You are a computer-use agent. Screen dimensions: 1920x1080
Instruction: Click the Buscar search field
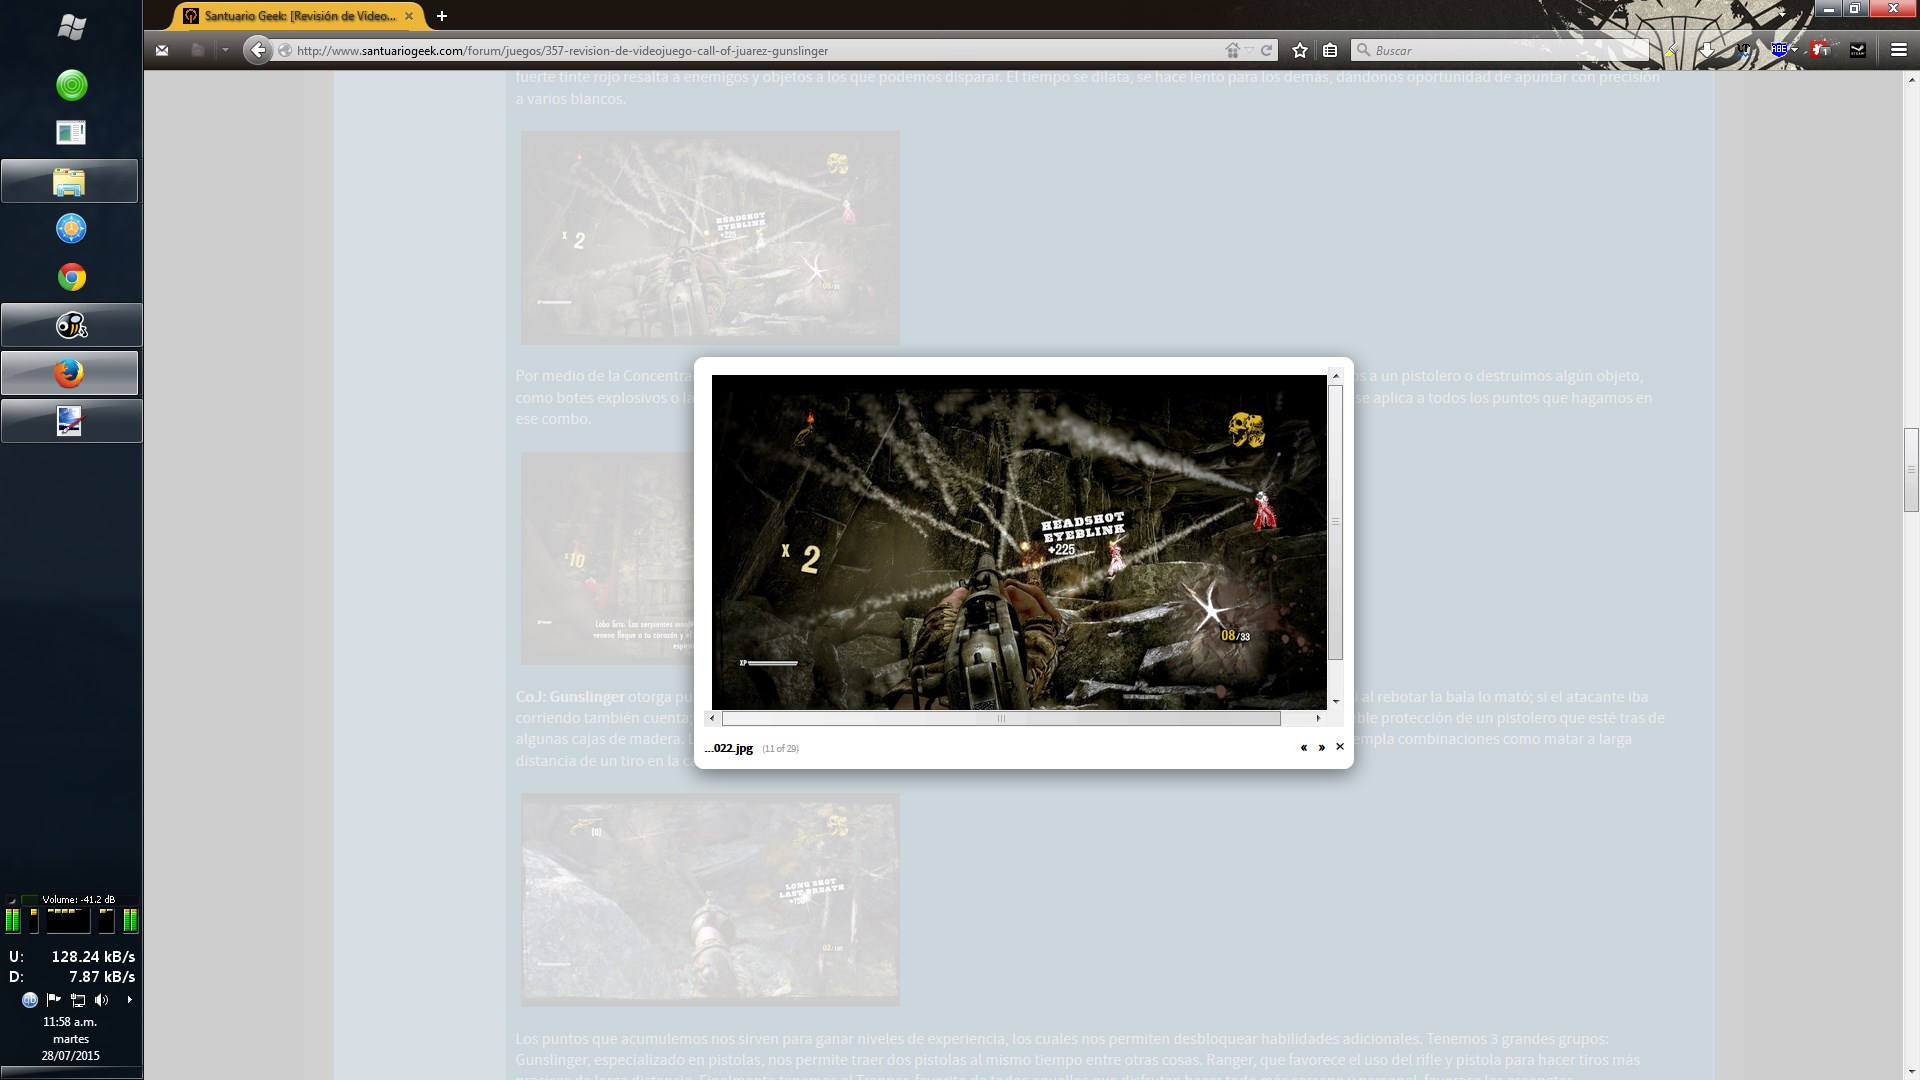(1500, 50)
